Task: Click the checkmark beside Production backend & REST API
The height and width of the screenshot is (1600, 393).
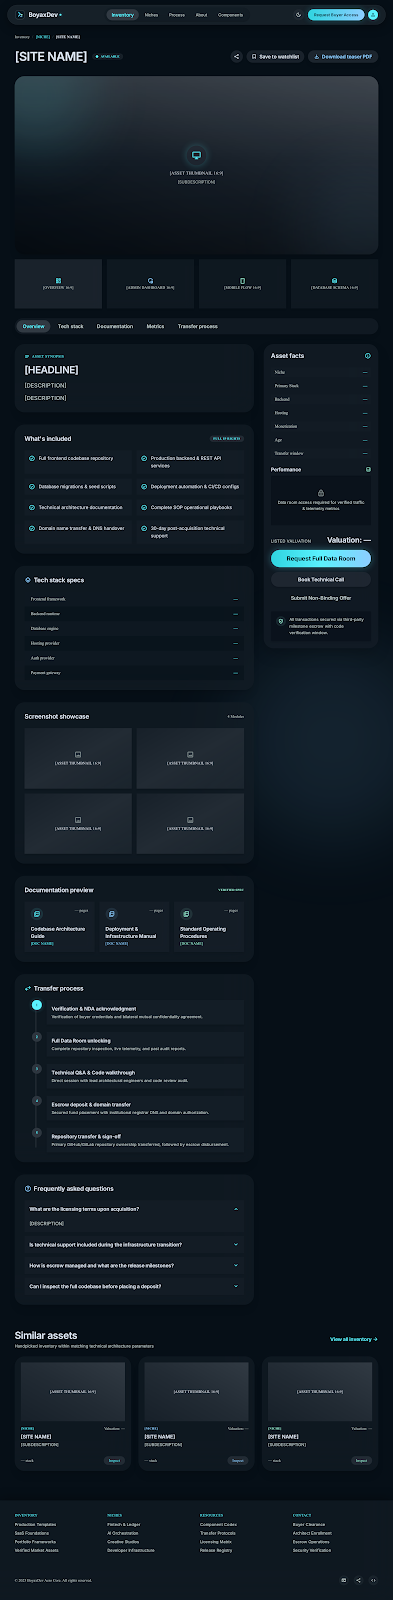Action: (144, 458)
